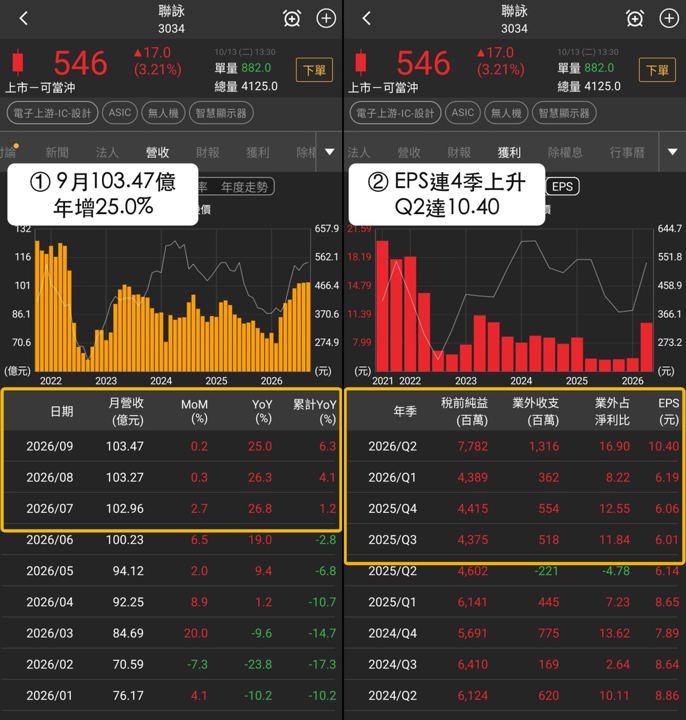Viewport: 686px width, 720px height.
Task: Open 電子上游-IC-設計 tag in left panel
Action: click(x=52, y=113)
